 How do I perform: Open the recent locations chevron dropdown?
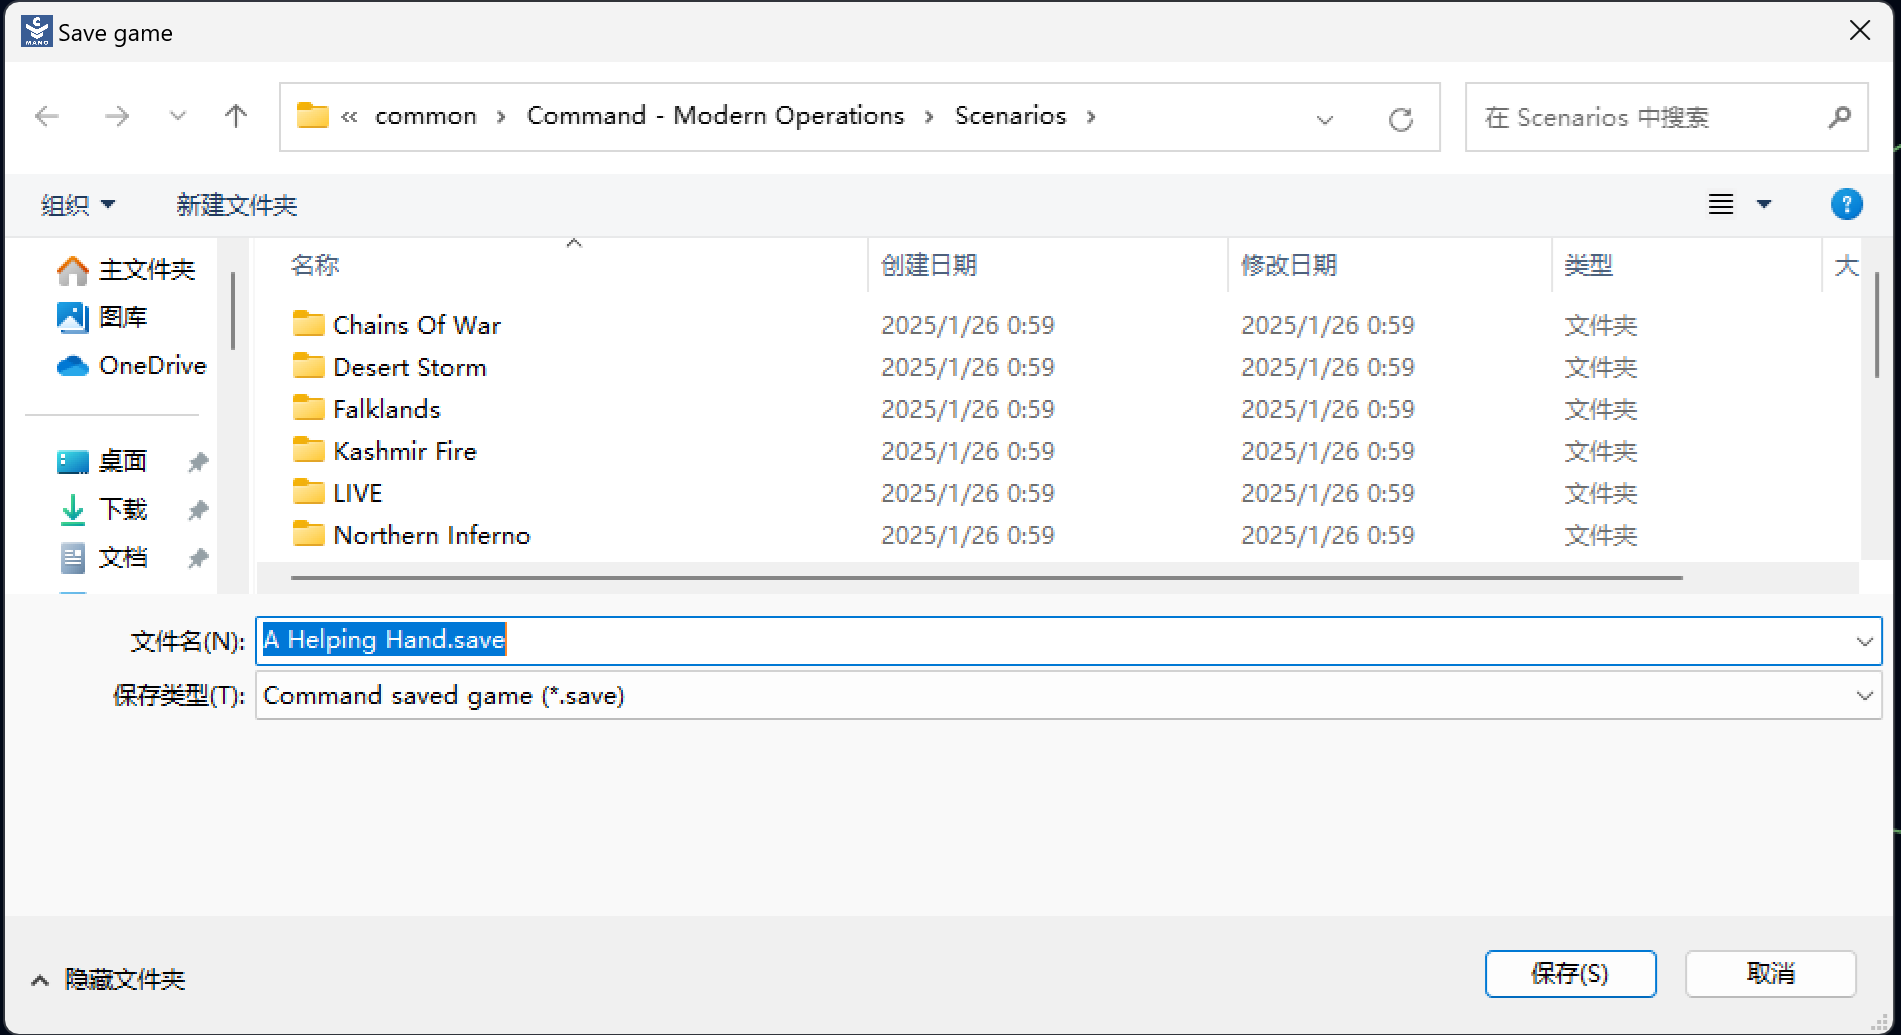178,116
